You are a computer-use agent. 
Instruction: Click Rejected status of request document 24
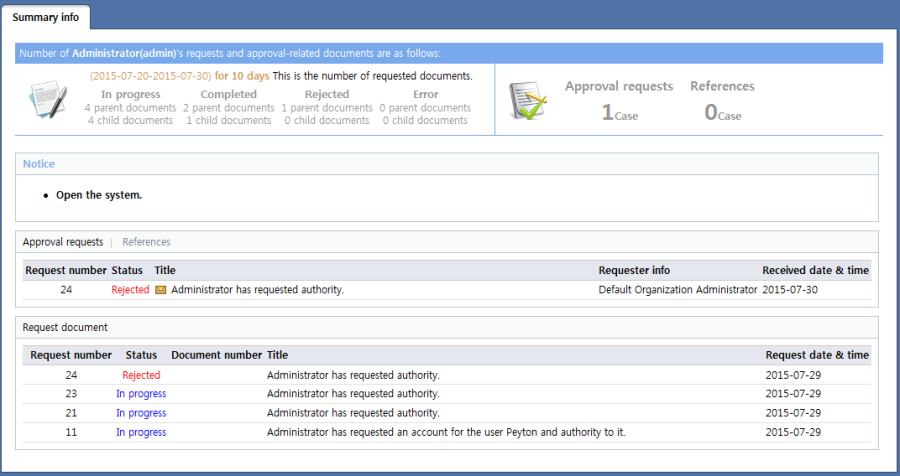141,375
